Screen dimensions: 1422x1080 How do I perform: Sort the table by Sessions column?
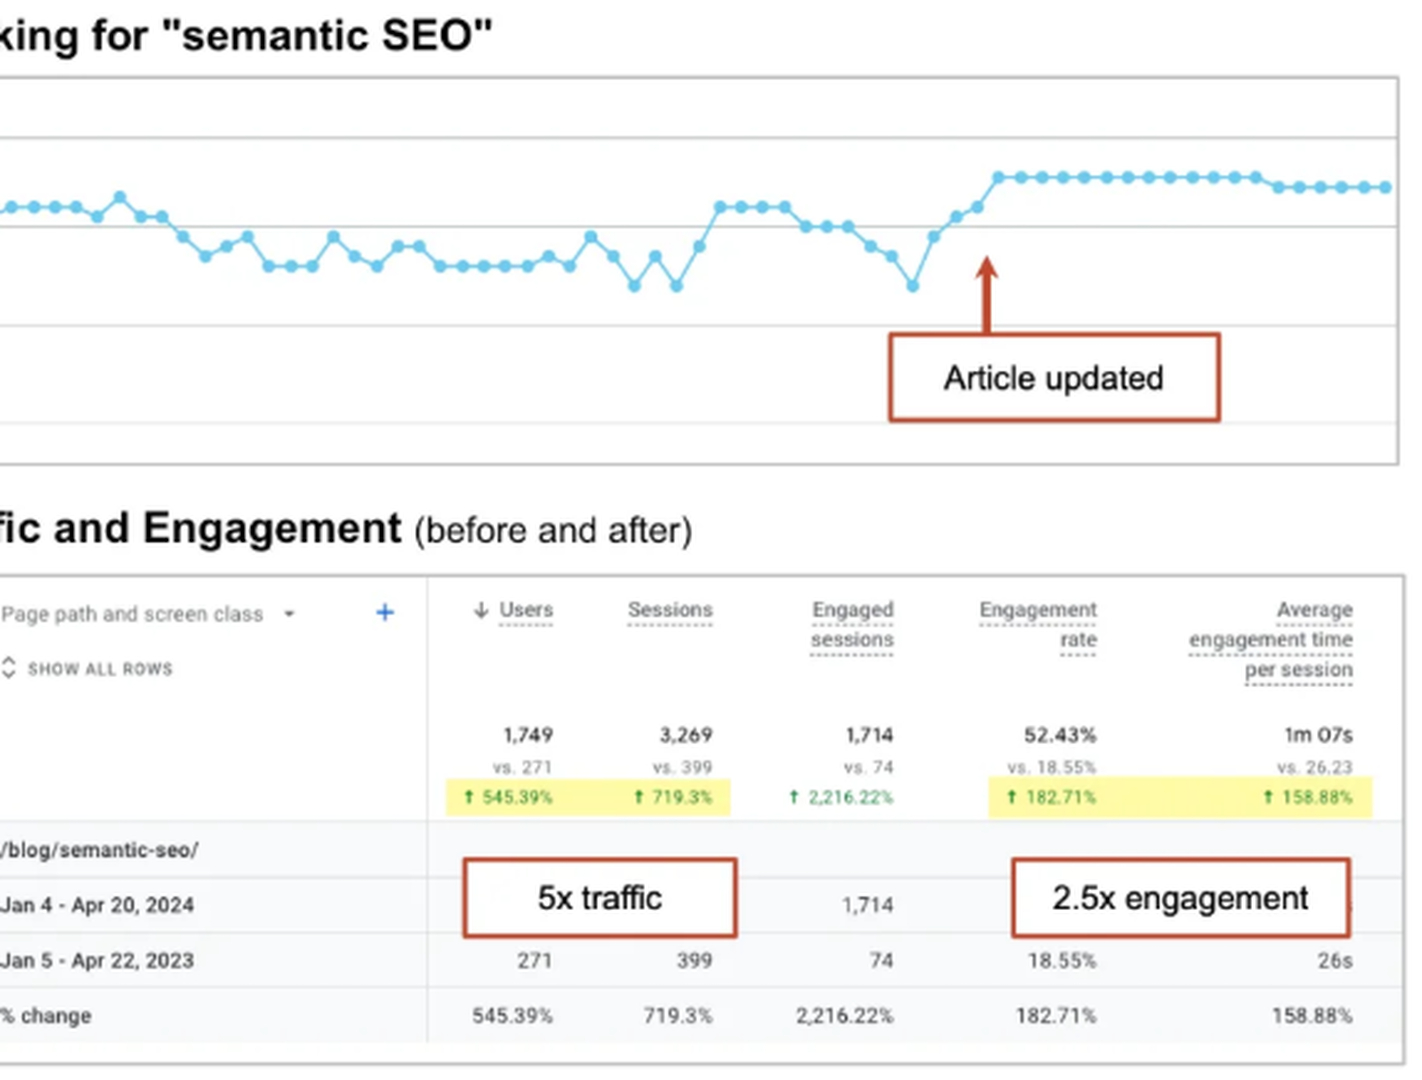670,610
